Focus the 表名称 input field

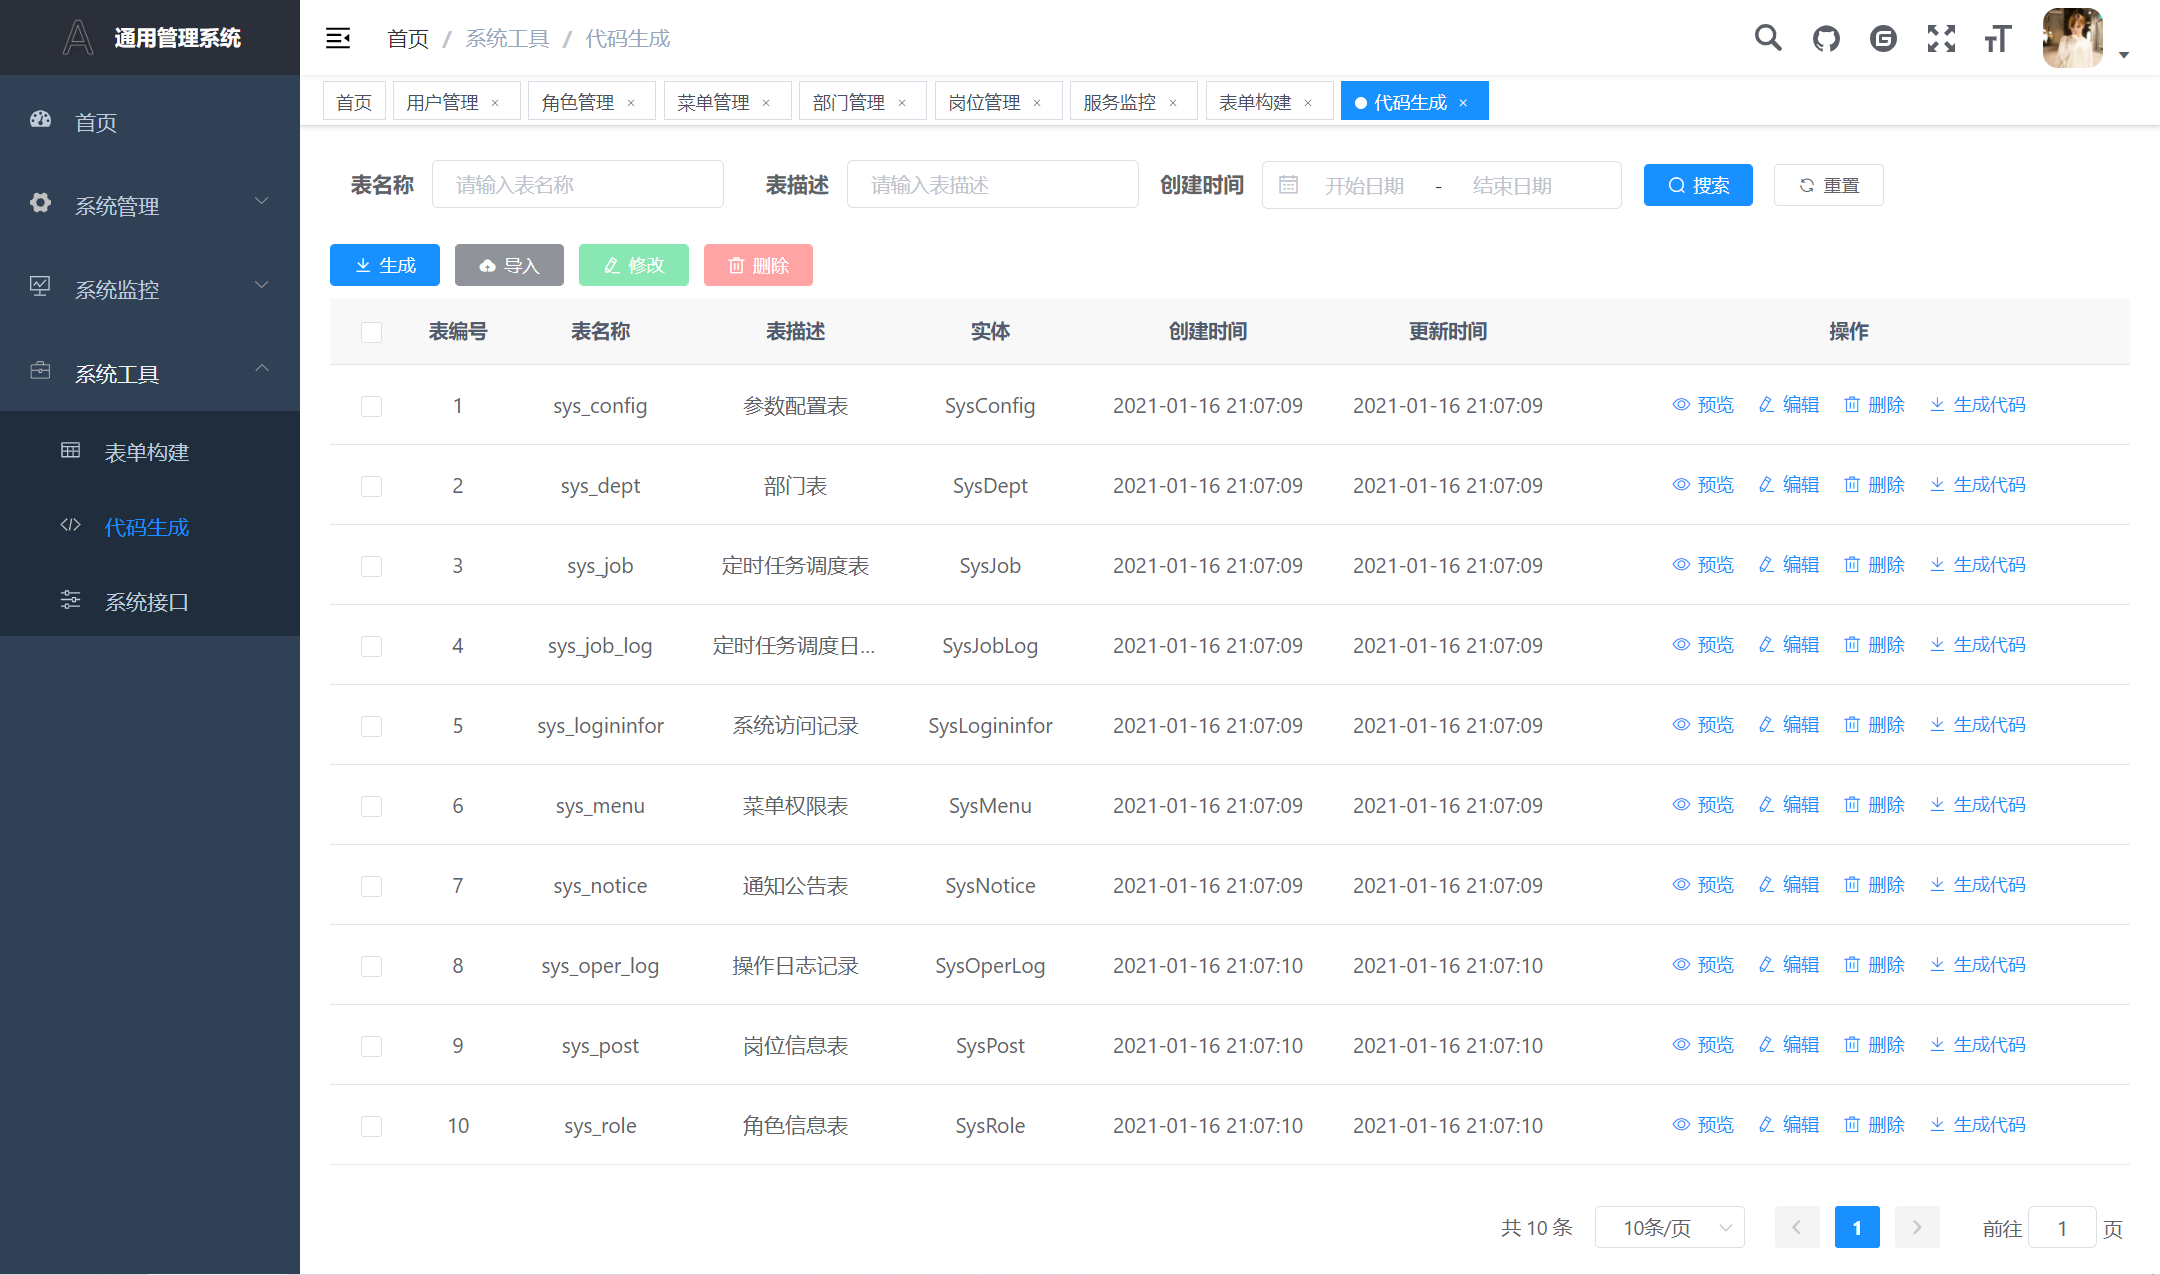[578, 184]
